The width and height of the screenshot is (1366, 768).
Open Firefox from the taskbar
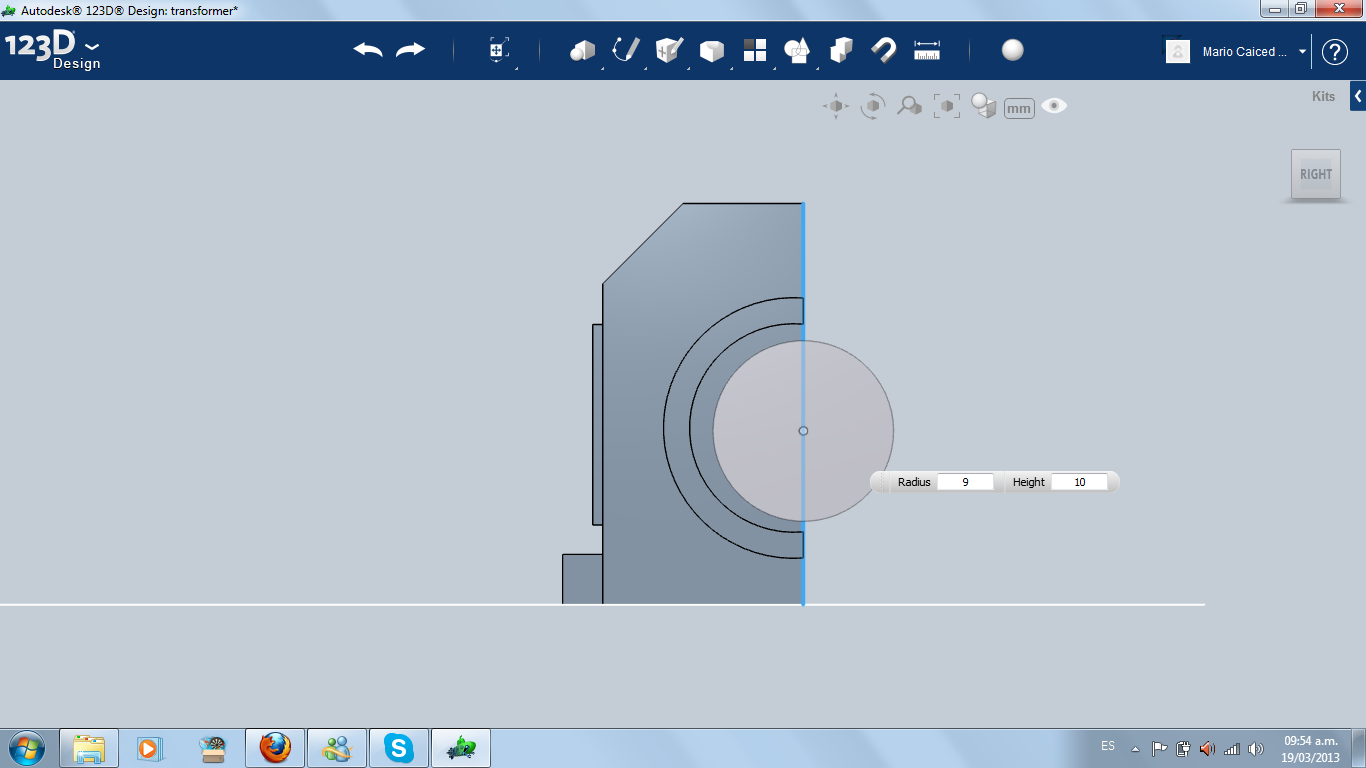point(275,748)
